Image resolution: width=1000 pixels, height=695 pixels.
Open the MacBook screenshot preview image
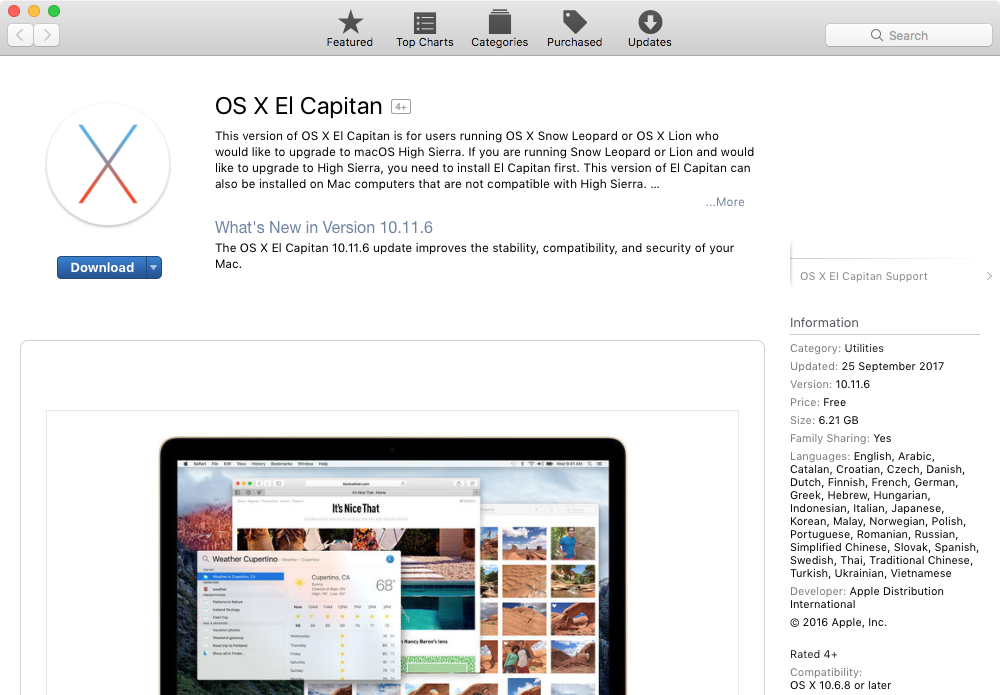pos(392,553)
